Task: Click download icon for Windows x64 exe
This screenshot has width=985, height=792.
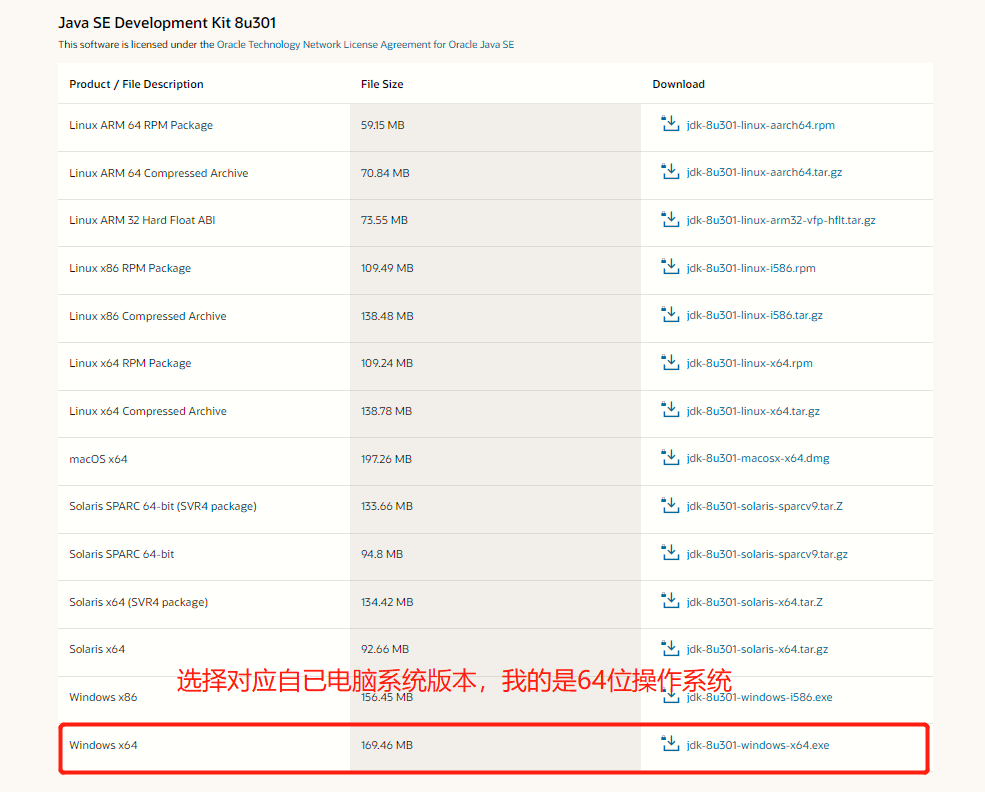Action: point(670,744)
